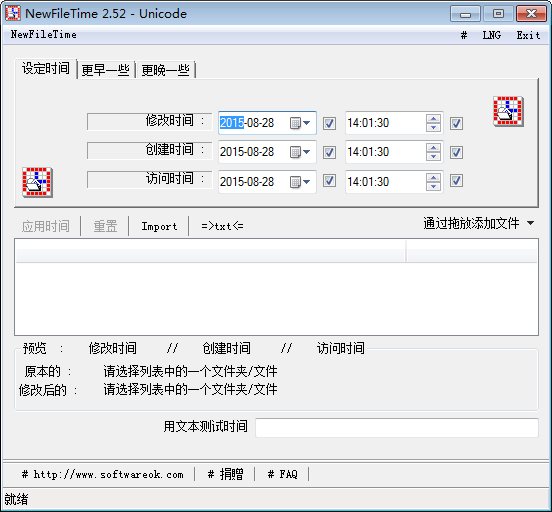Open the # menu in the menu bar
This screenshot has width=552, height=512.
(464, 35)
